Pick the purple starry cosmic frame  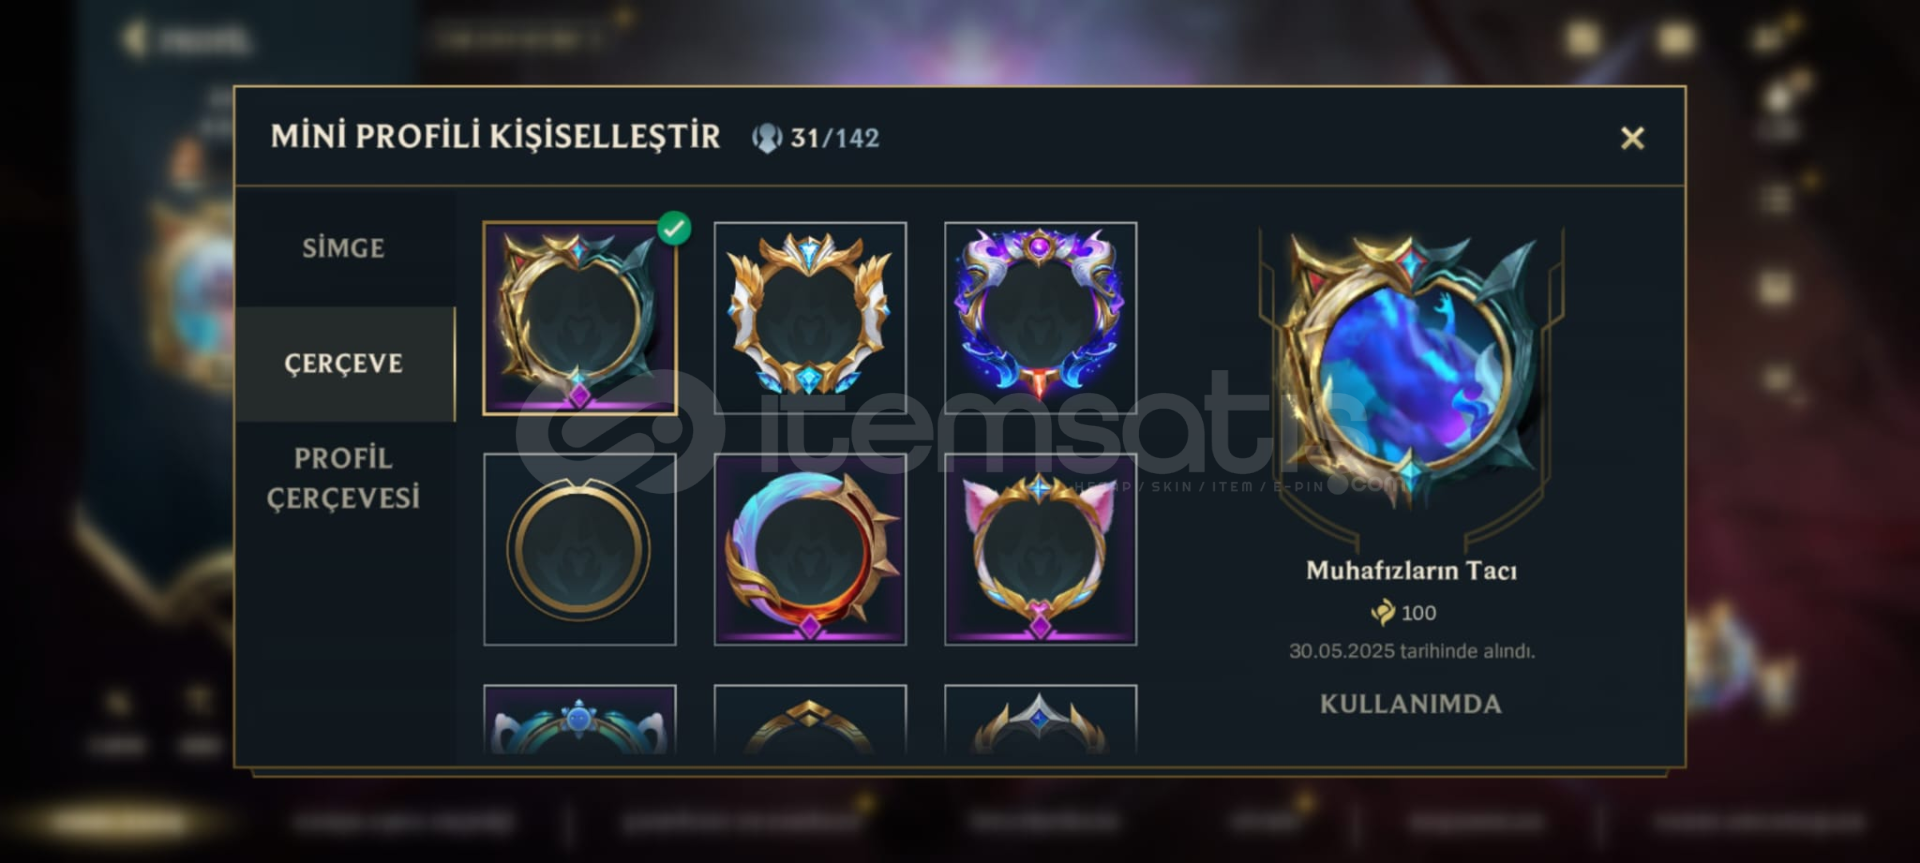tap(1040, 318)
